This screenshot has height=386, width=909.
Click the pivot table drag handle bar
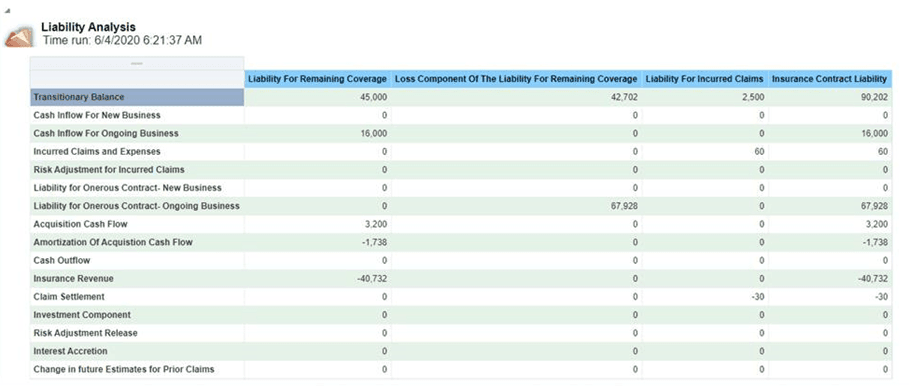click(137, 63)
